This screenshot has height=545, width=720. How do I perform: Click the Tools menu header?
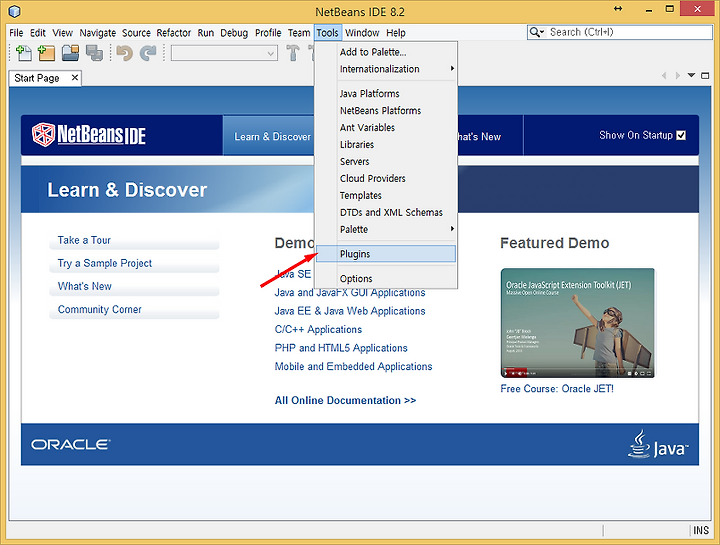(x=327, y=33)
